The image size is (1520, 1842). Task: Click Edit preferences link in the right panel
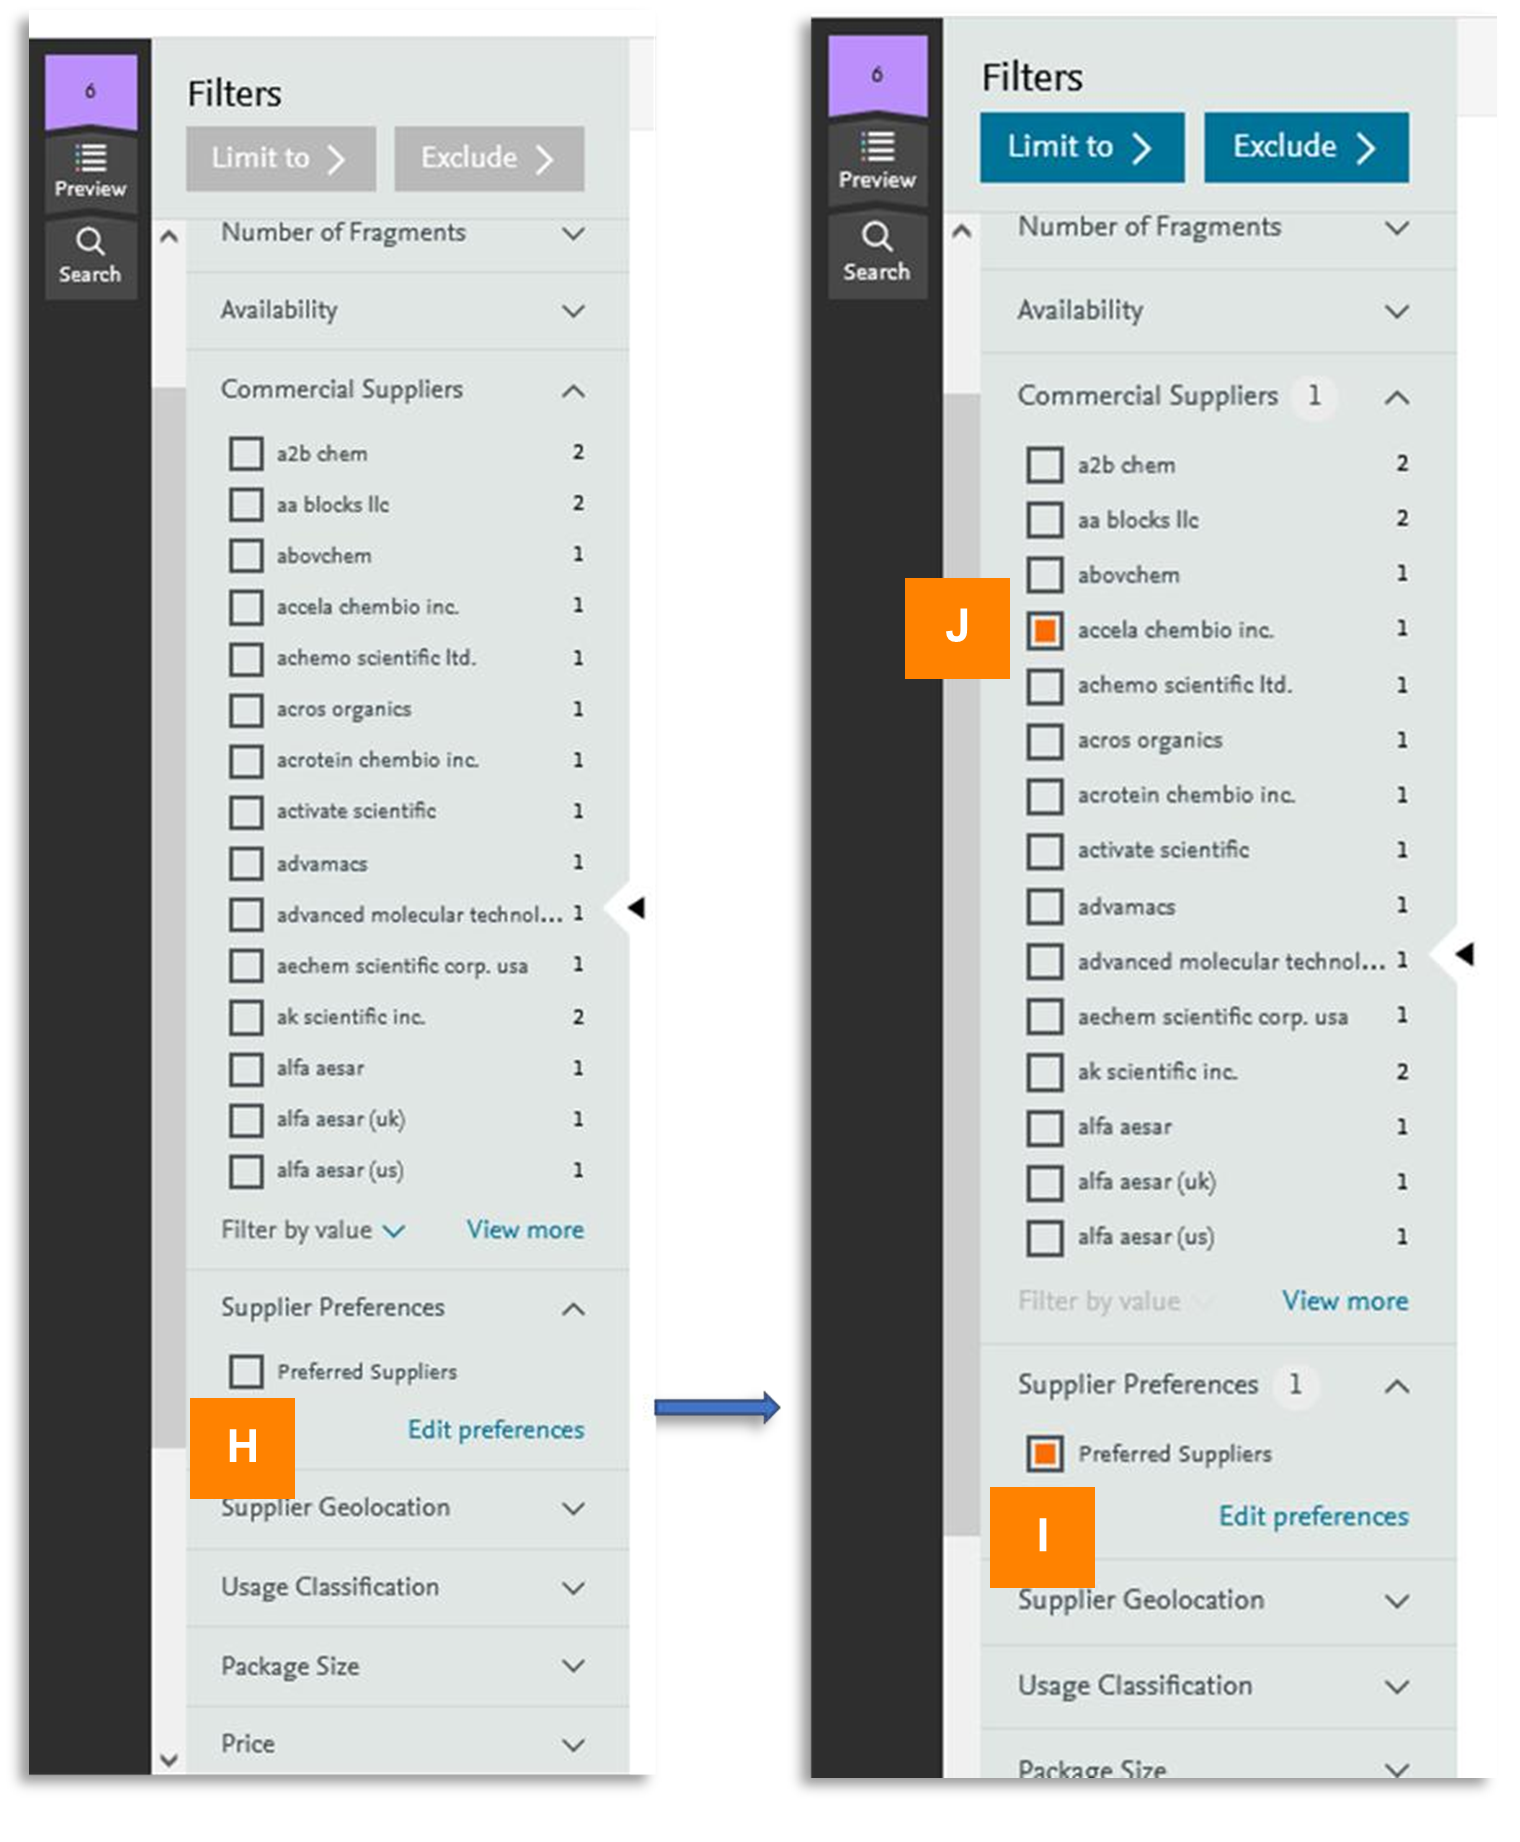1313,1516
